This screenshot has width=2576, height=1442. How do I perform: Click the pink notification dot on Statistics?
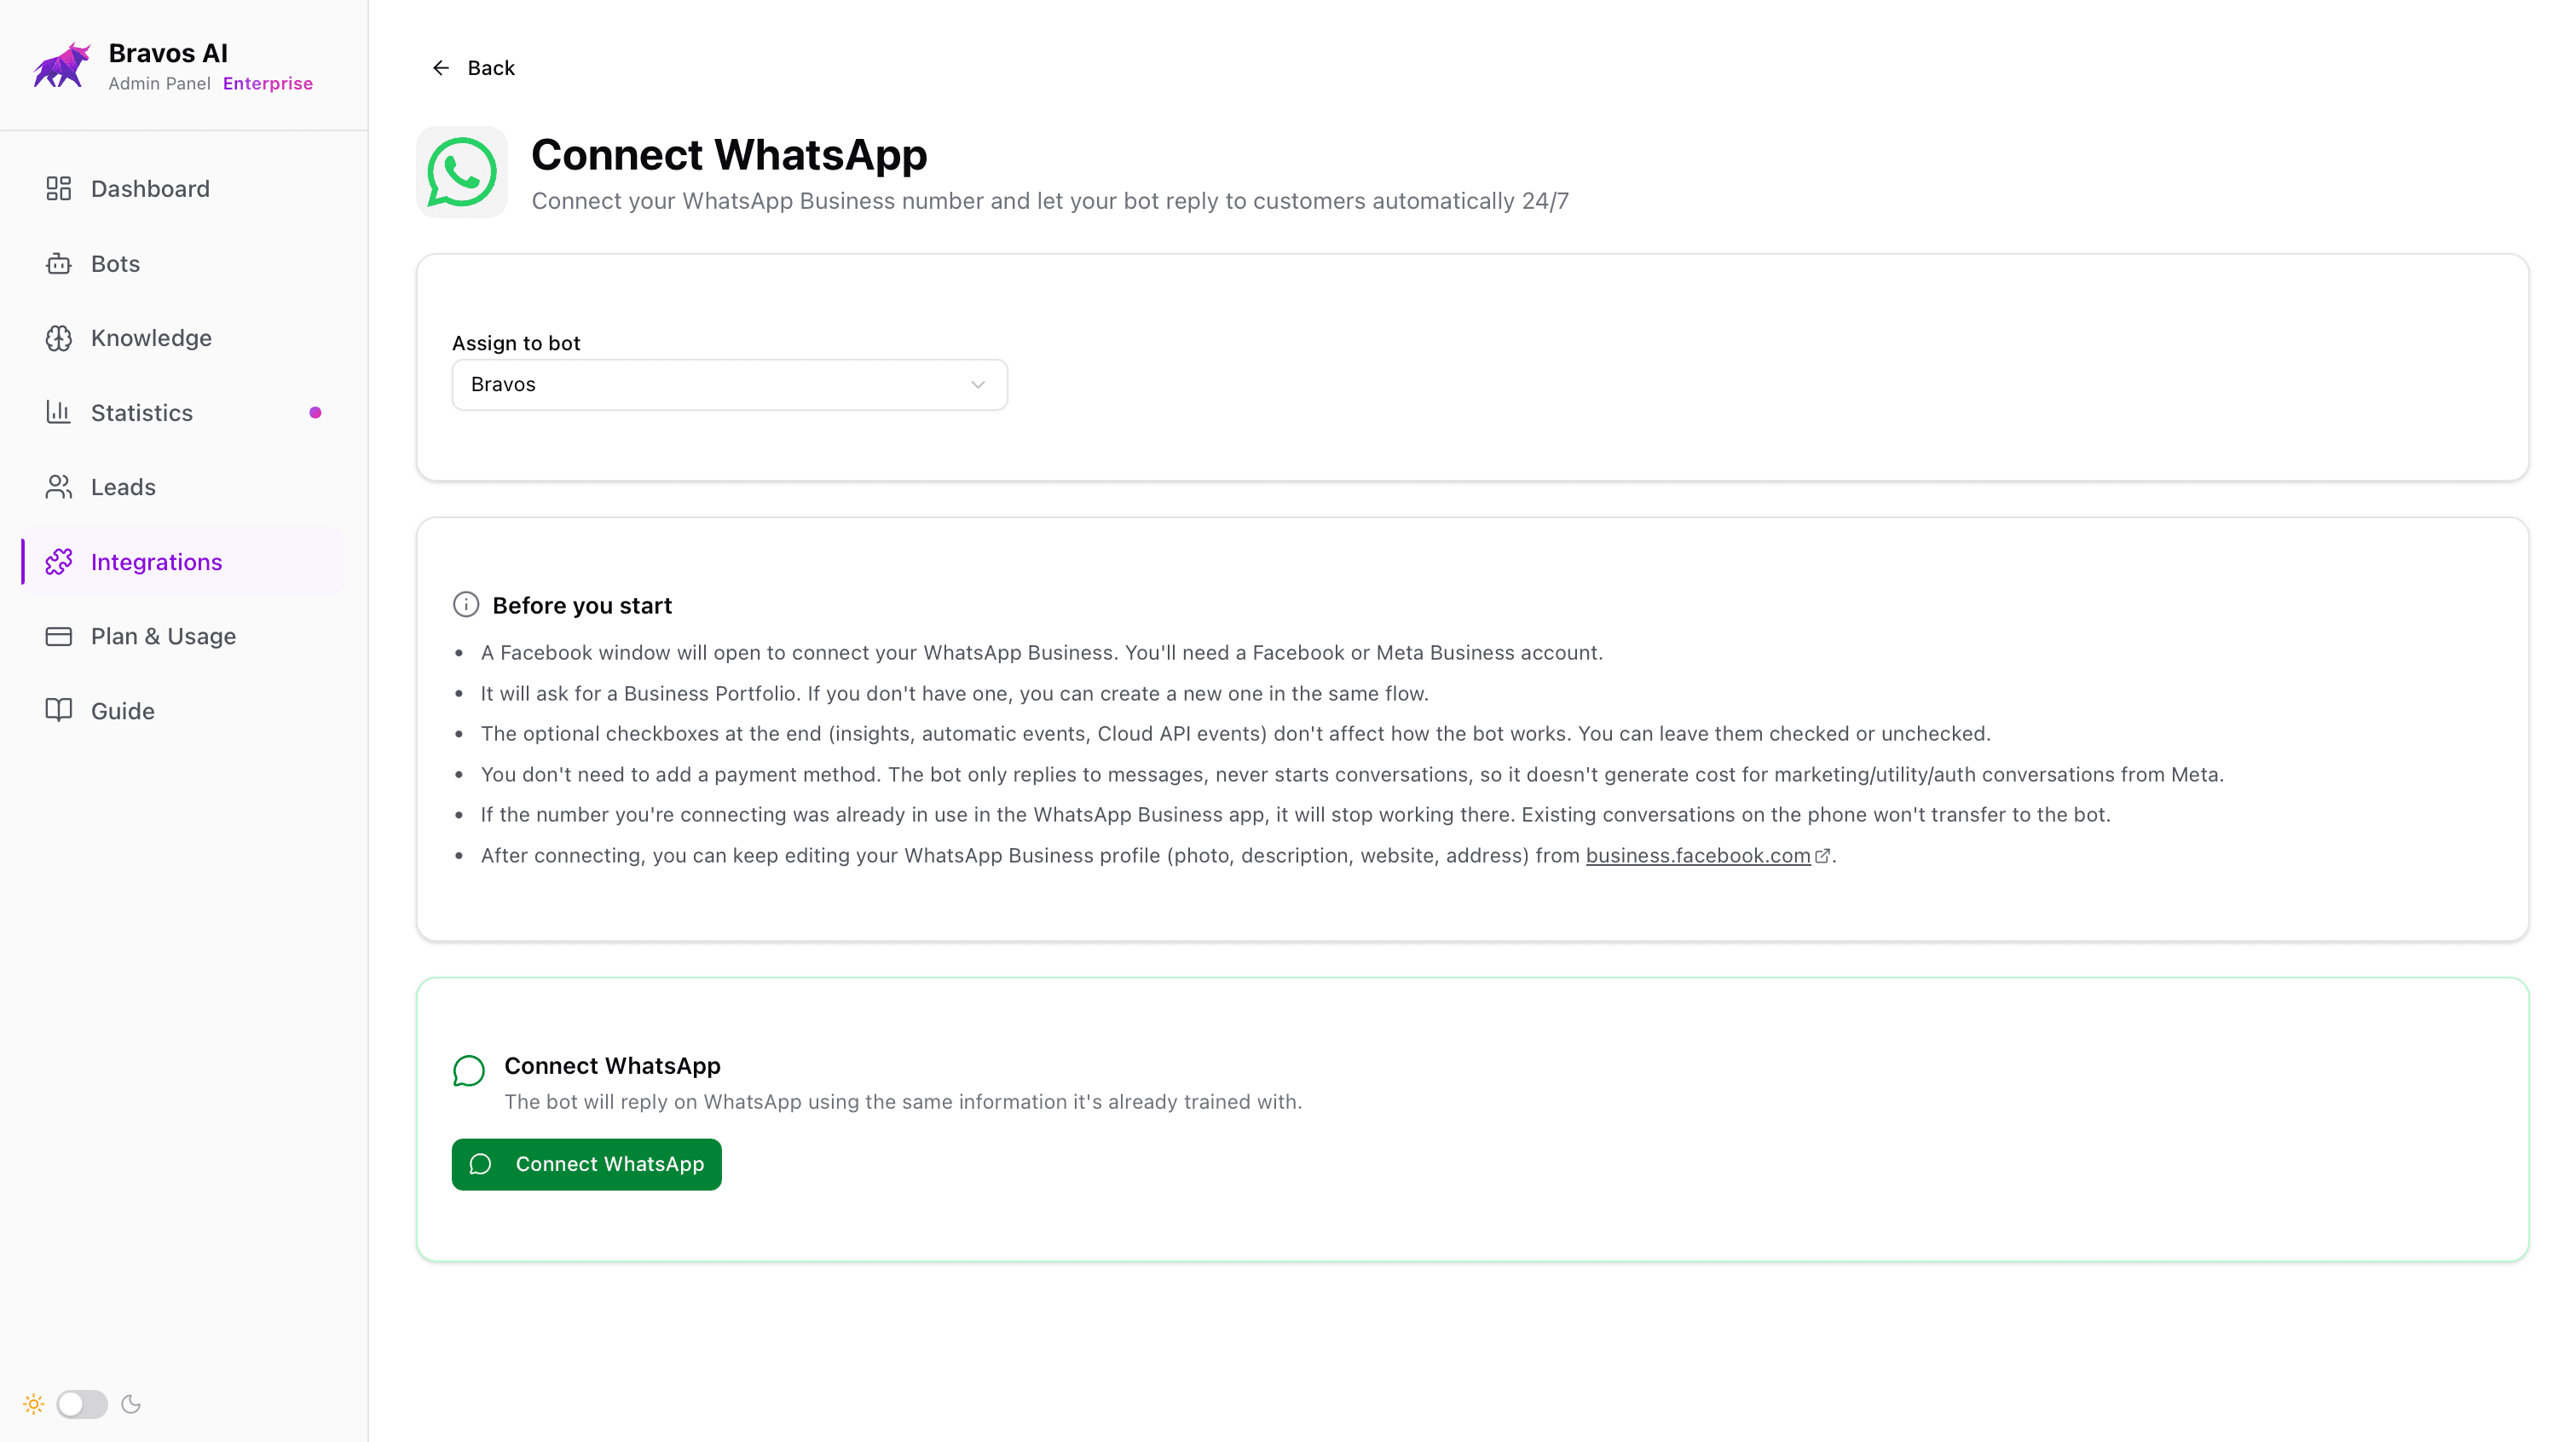(x=315, y=412)
